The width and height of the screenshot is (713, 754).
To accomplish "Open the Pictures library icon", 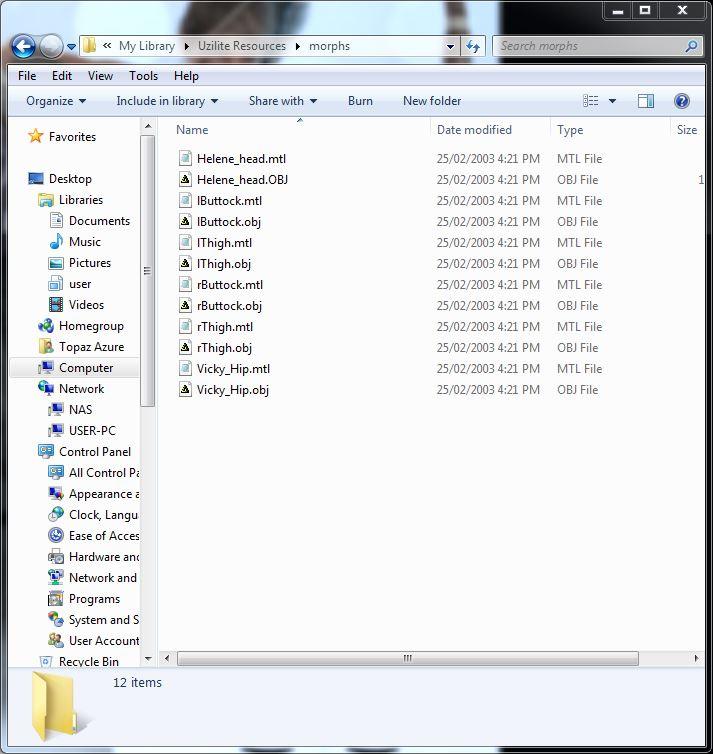I will tap(56, 263).
